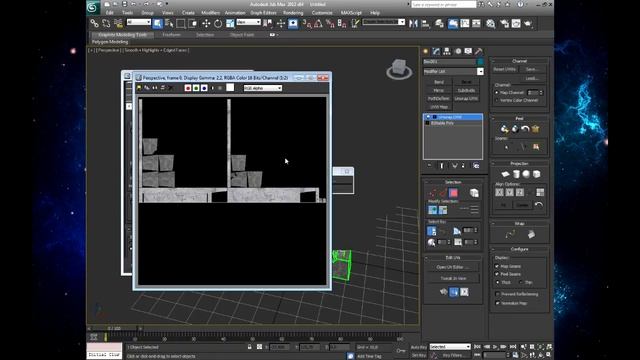Select the Select and Link chain tool
The height and width of the screenshot is (360, 640).
tap(95, 24)
